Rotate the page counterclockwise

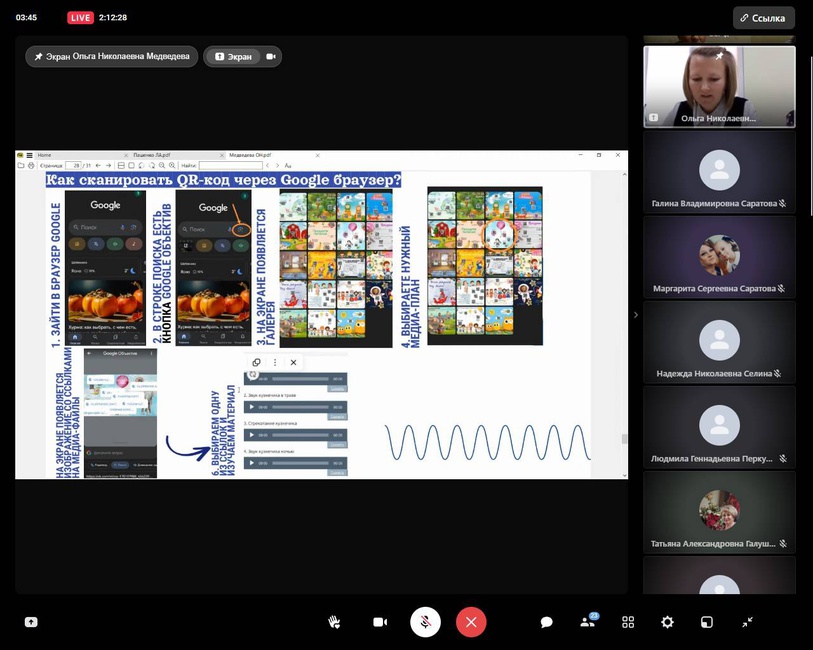point(142,165)
